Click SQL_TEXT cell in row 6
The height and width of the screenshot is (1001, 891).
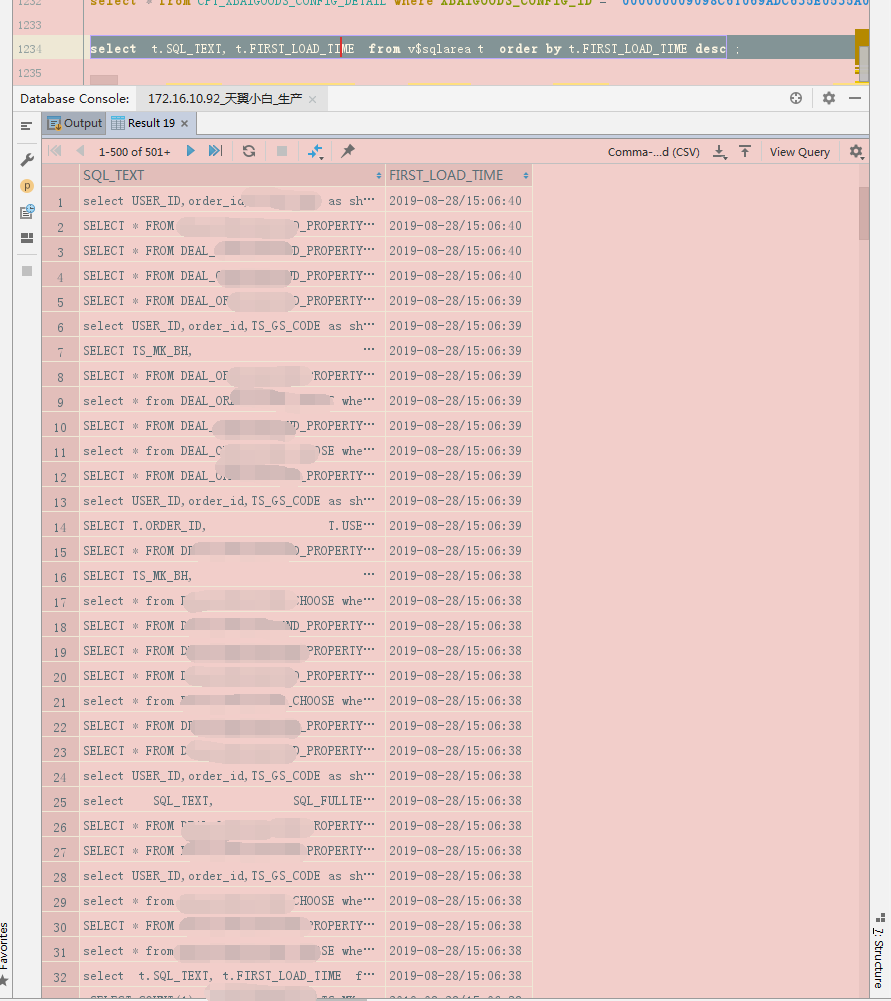pos(232,326)
